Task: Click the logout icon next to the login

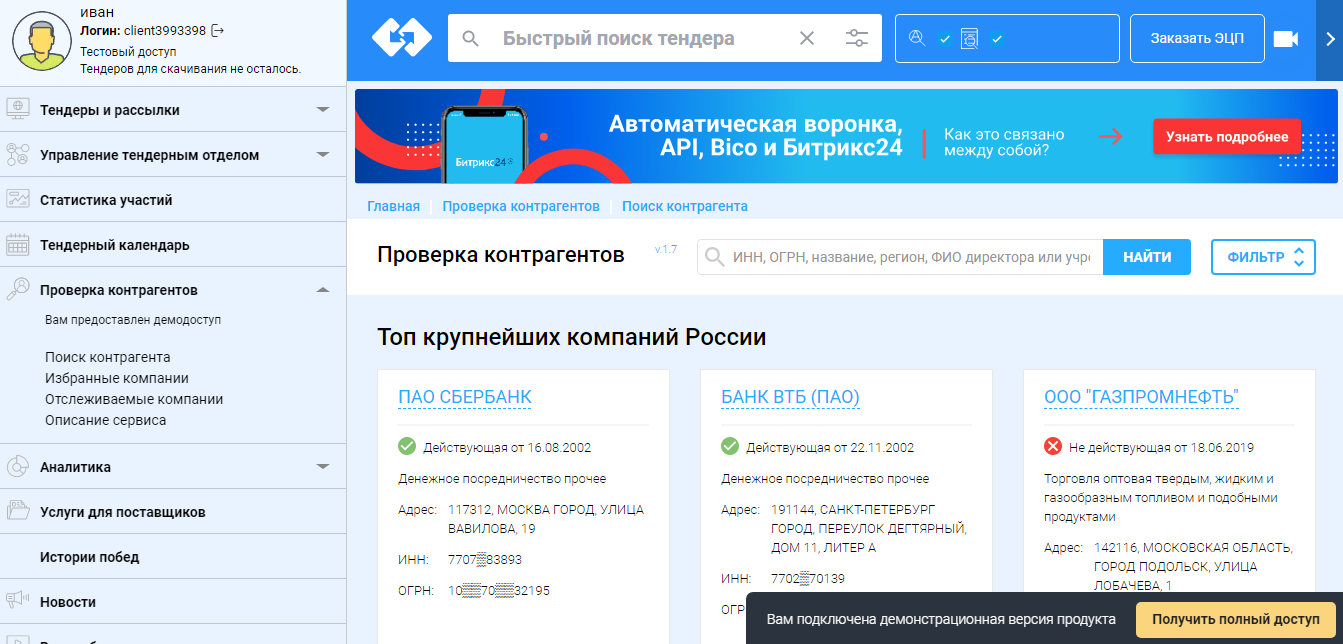Action: (218, 31)
